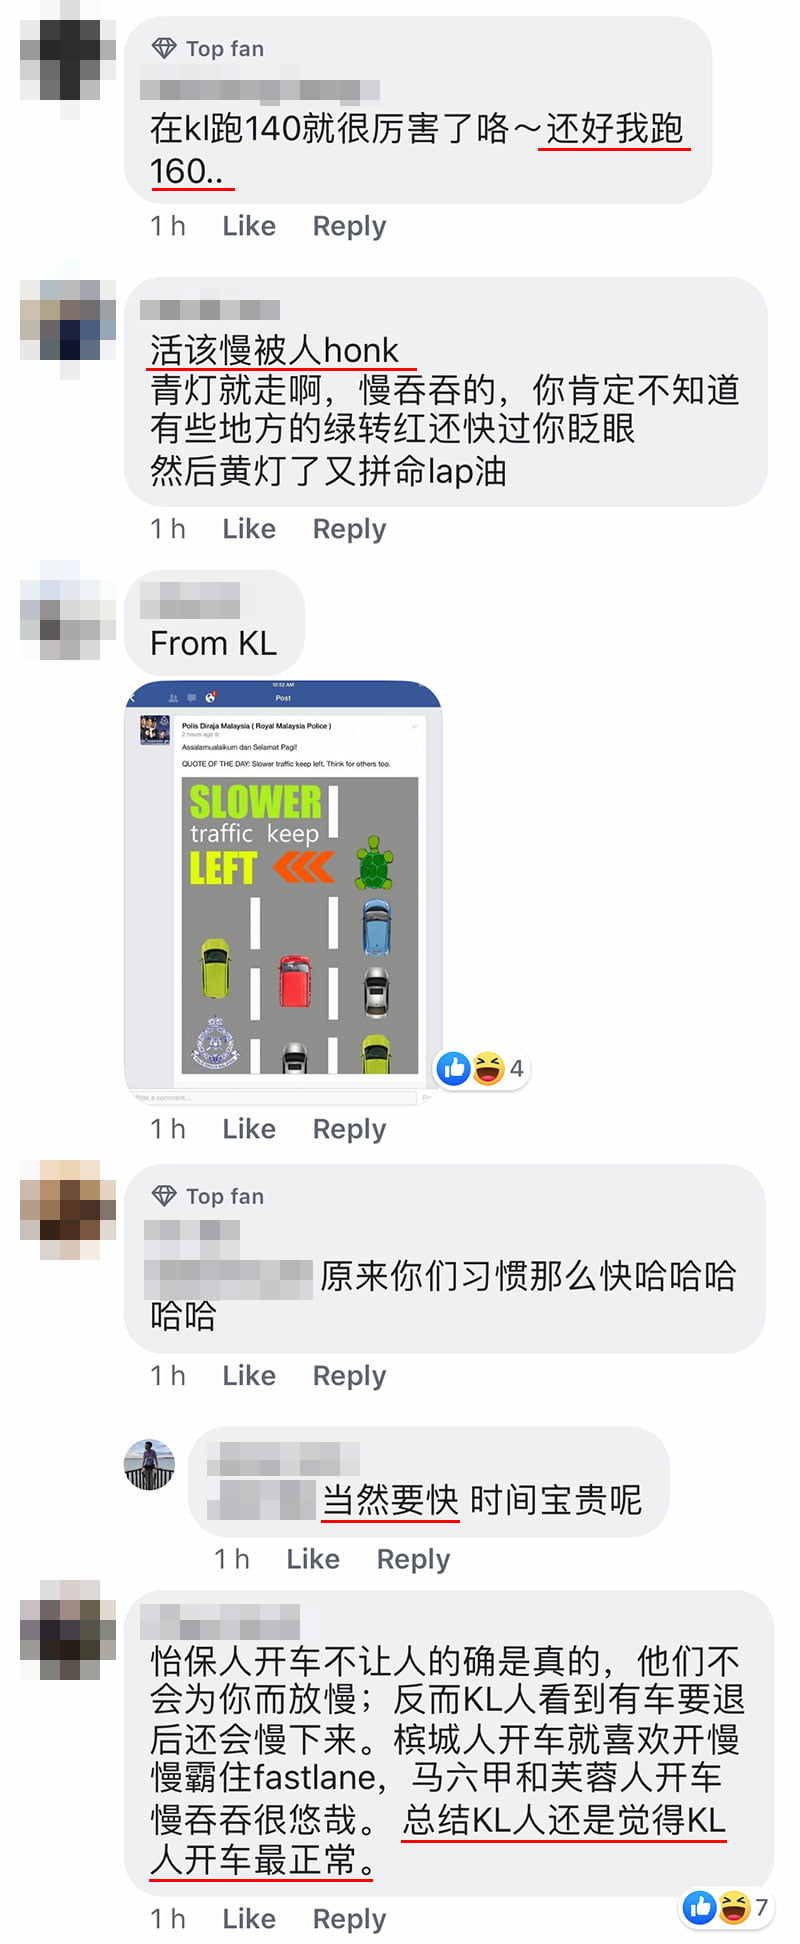800x1944 pixels.
Task: Reply to the 活该慢被人honk comment
Action: pos(349,529)
